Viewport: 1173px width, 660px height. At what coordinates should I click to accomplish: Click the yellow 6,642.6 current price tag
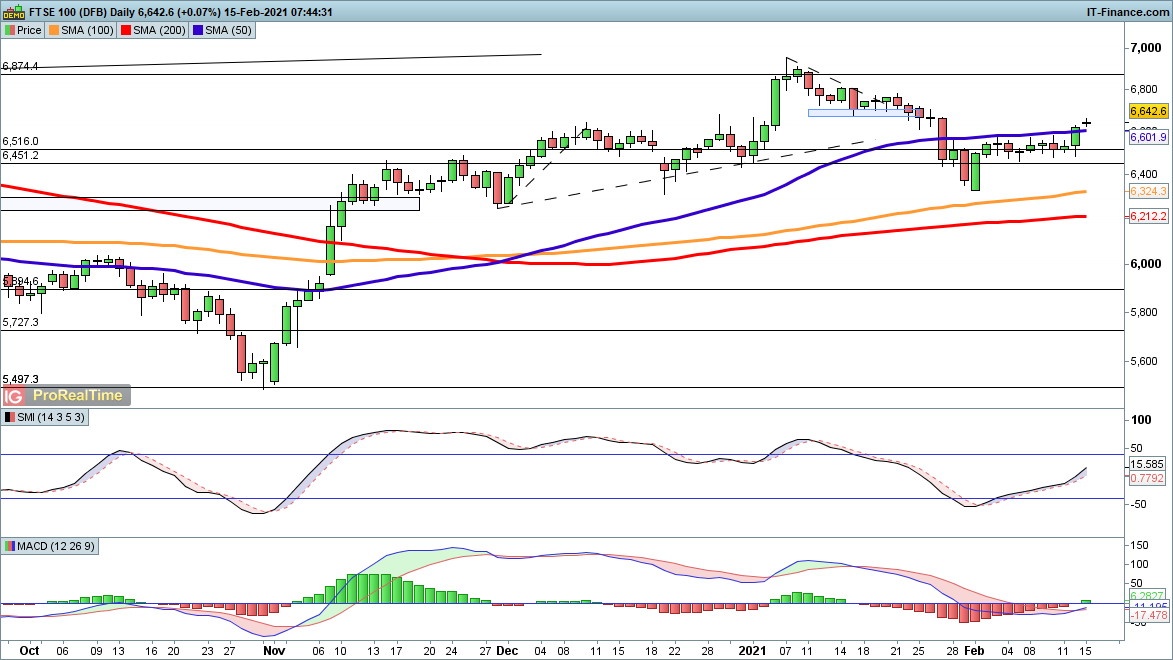pyautogui.click(x=1148, y=112)
